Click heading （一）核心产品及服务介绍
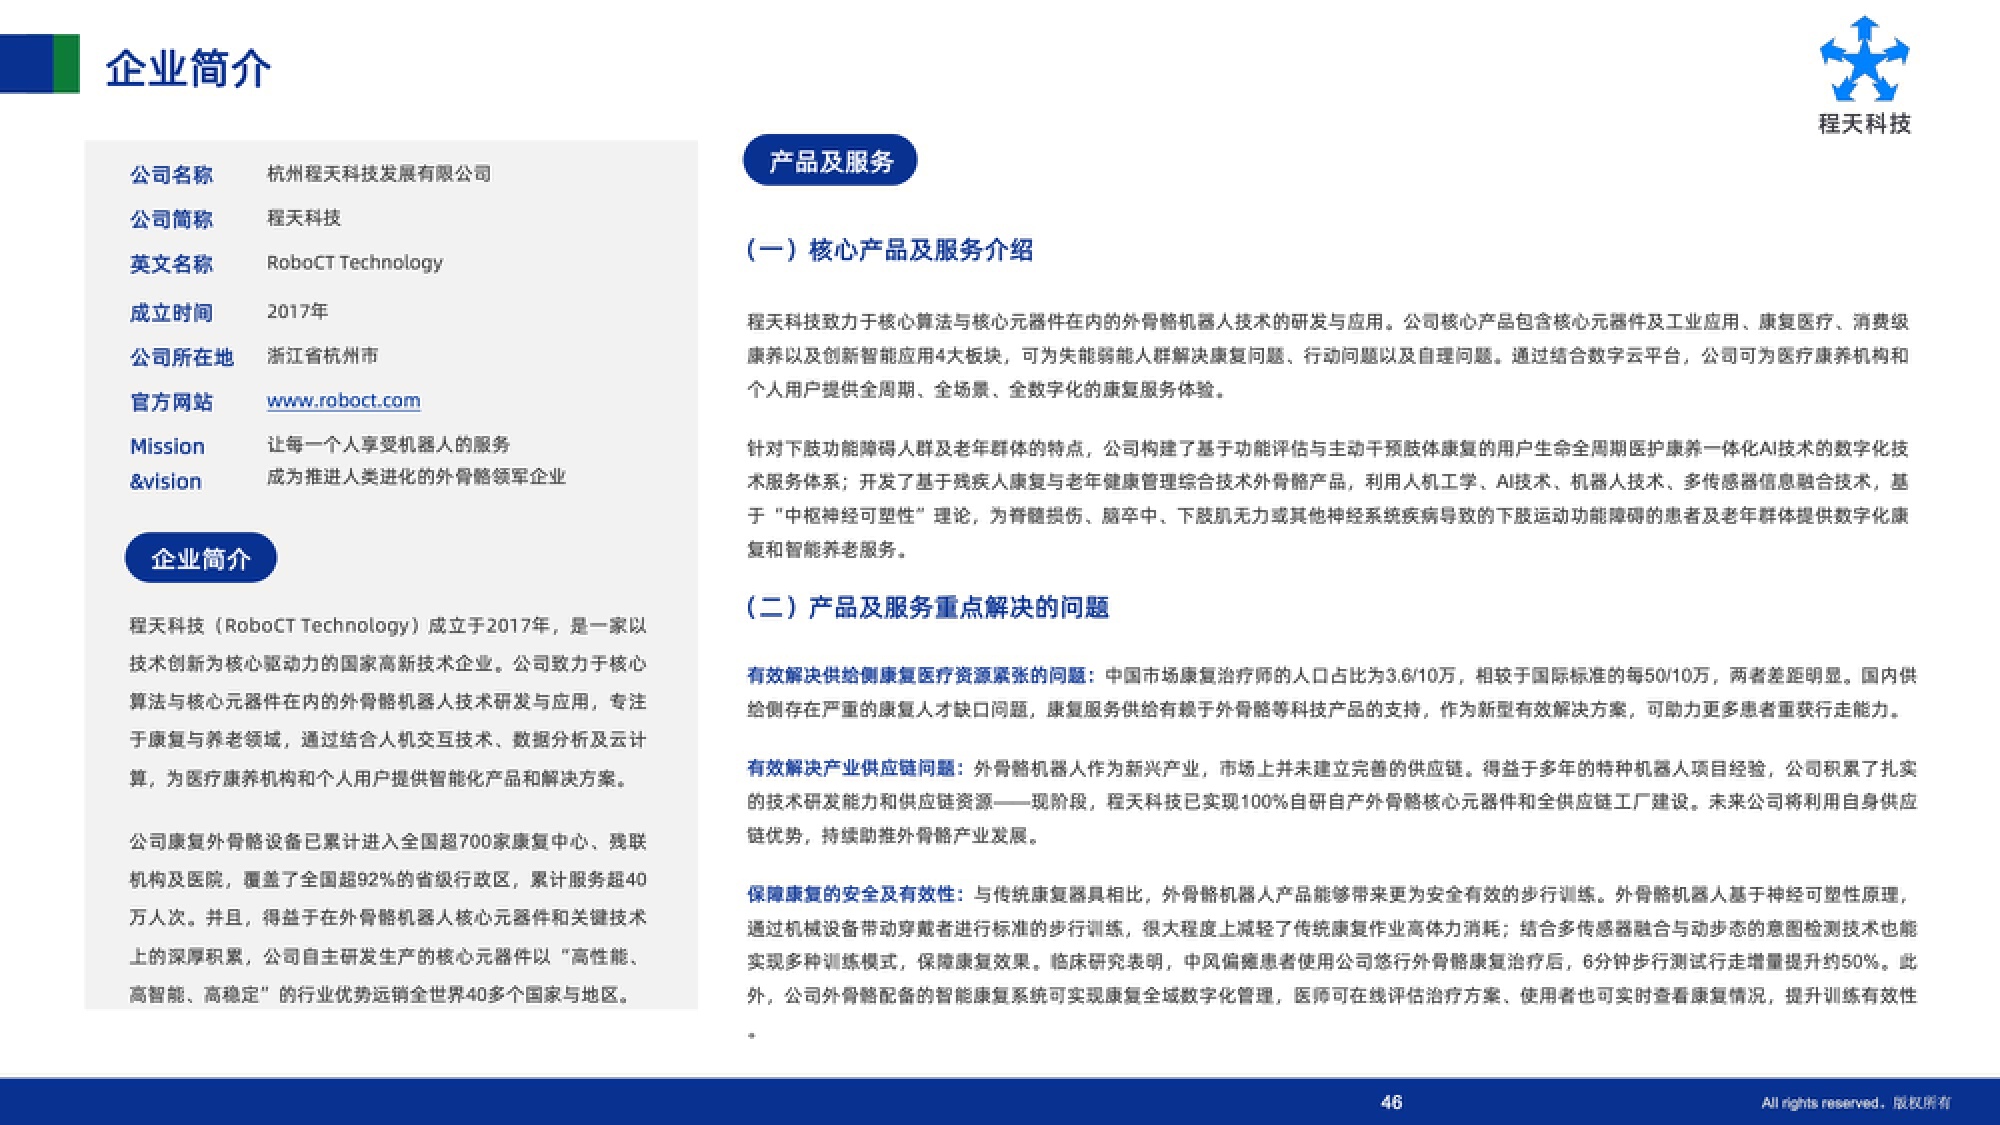This screenshot has height=1125, width=2000. 890,250
